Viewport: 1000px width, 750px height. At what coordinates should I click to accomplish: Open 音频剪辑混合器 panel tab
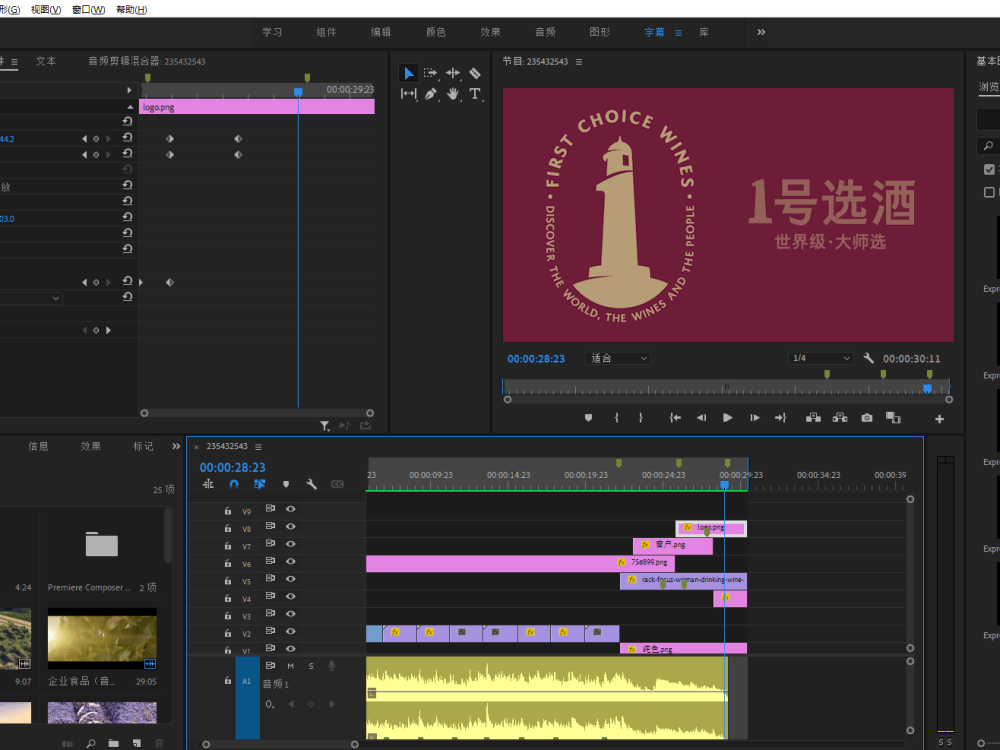[147, 61]
